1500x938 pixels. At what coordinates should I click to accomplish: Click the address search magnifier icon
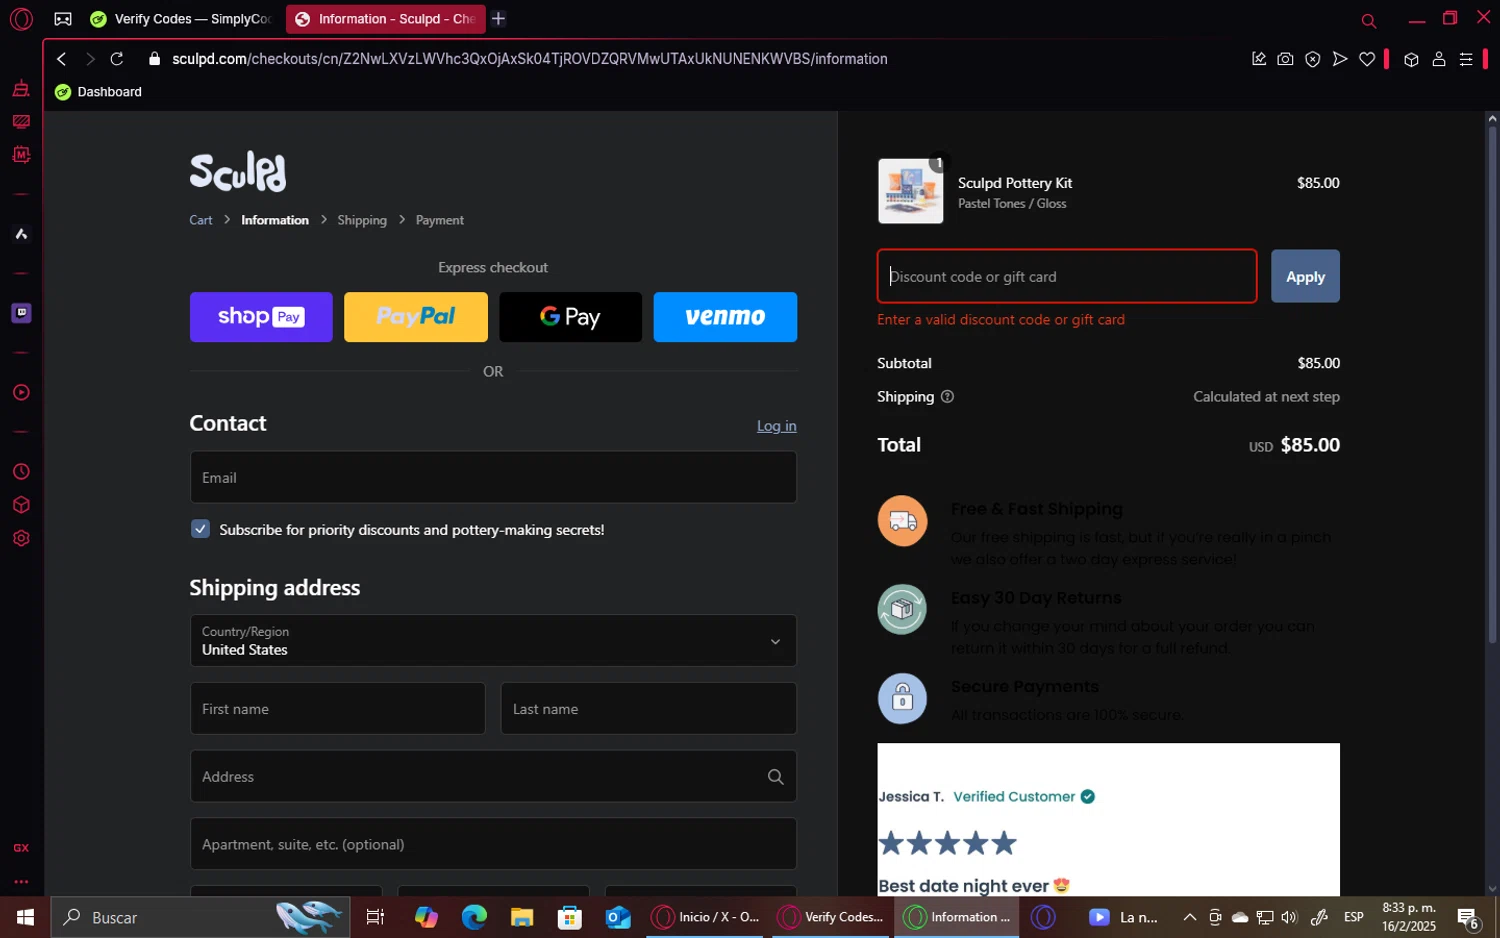tap(775, 777)
